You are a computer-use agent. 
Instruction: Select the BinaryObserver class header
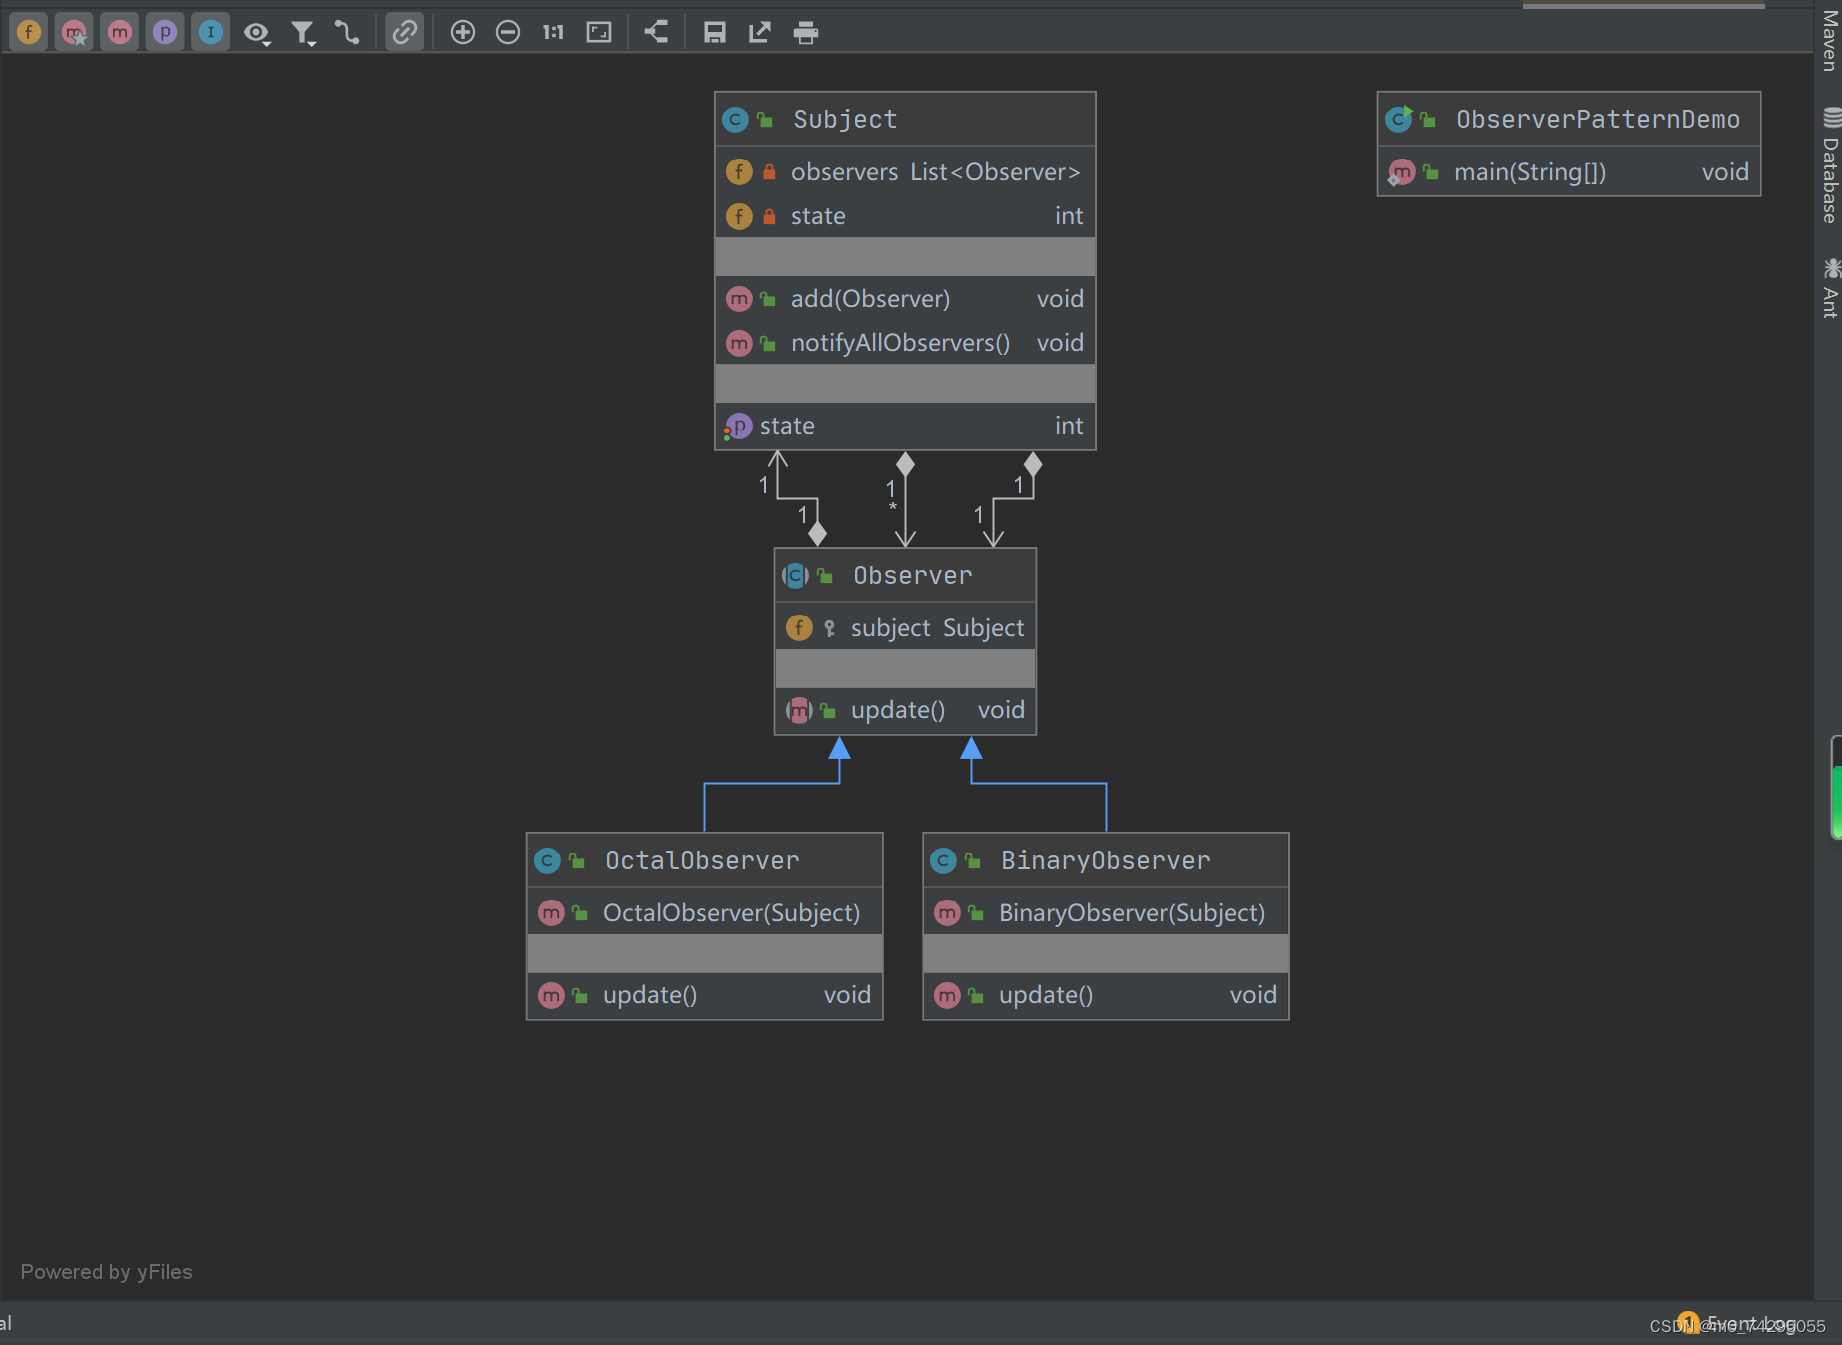point(1106,861)
